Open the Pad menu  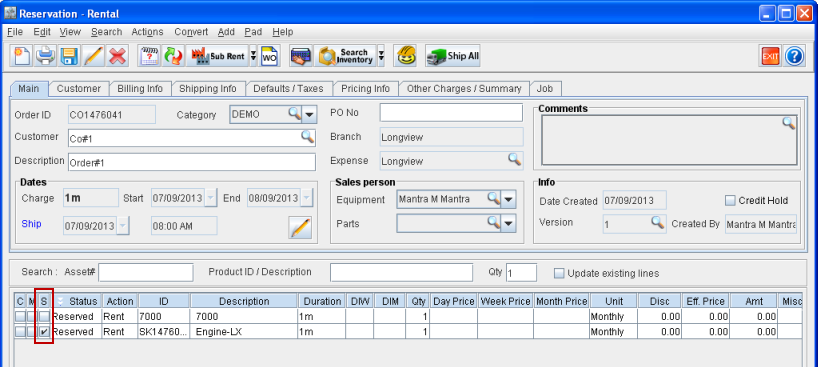point(253,32)
